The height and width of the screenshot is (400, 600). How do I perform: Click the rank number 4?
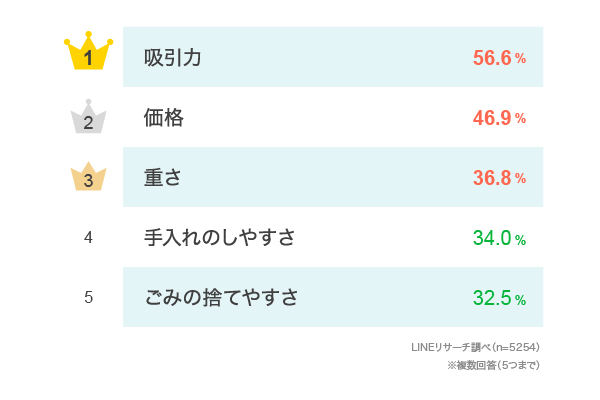[x=88, y=238]
